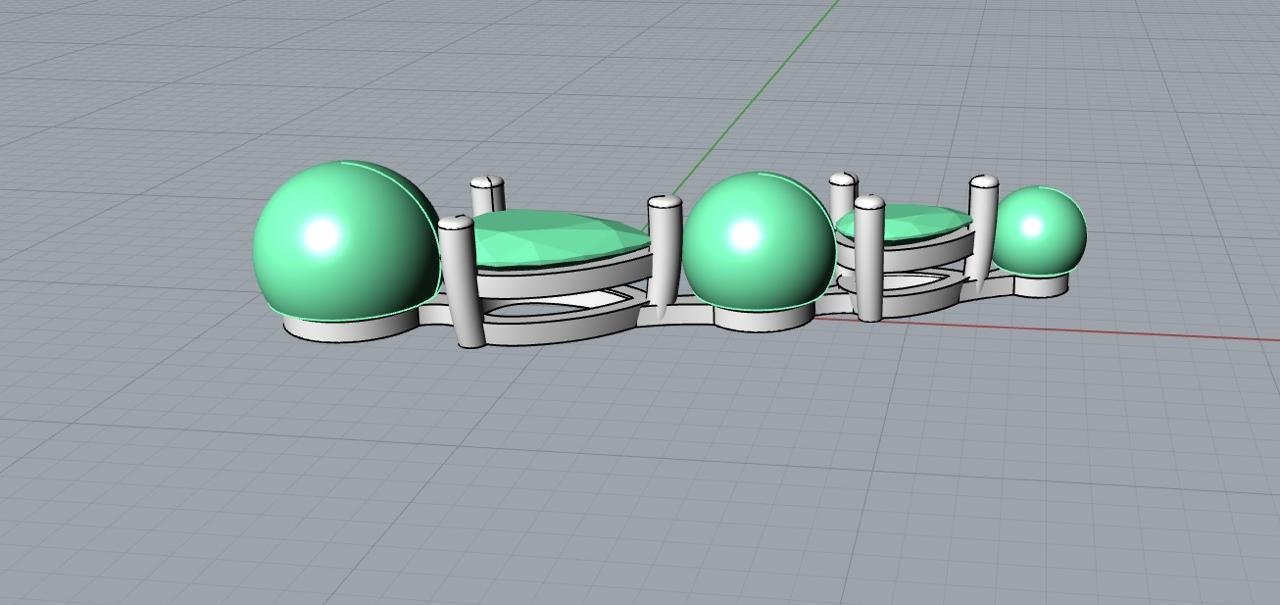Select the front prong beside the large sphere
The image size is (1280, 605).
click(x=461, y=285)
